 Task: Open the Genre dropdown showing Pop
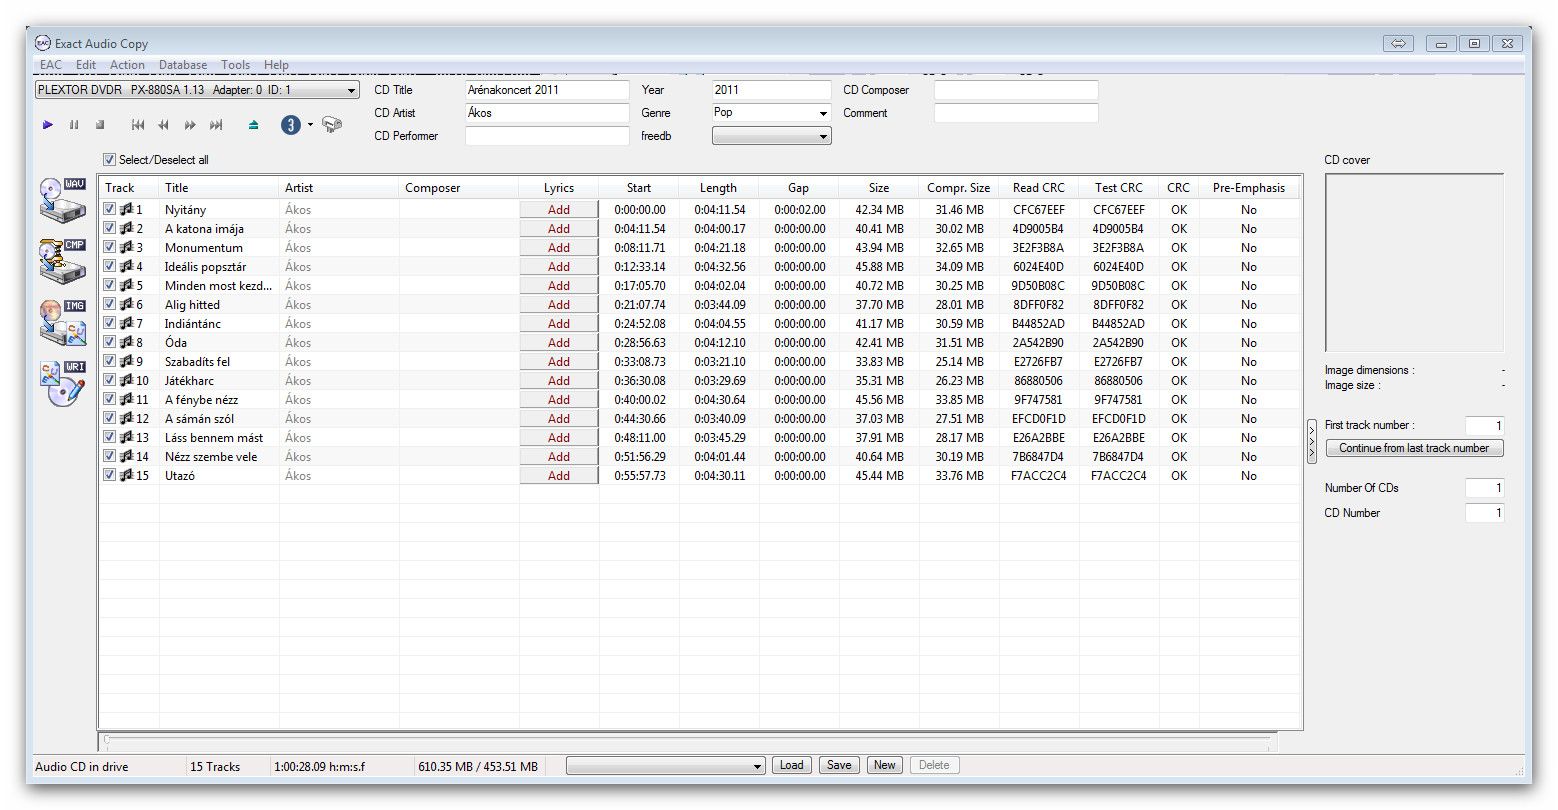[x=771, y=113]
